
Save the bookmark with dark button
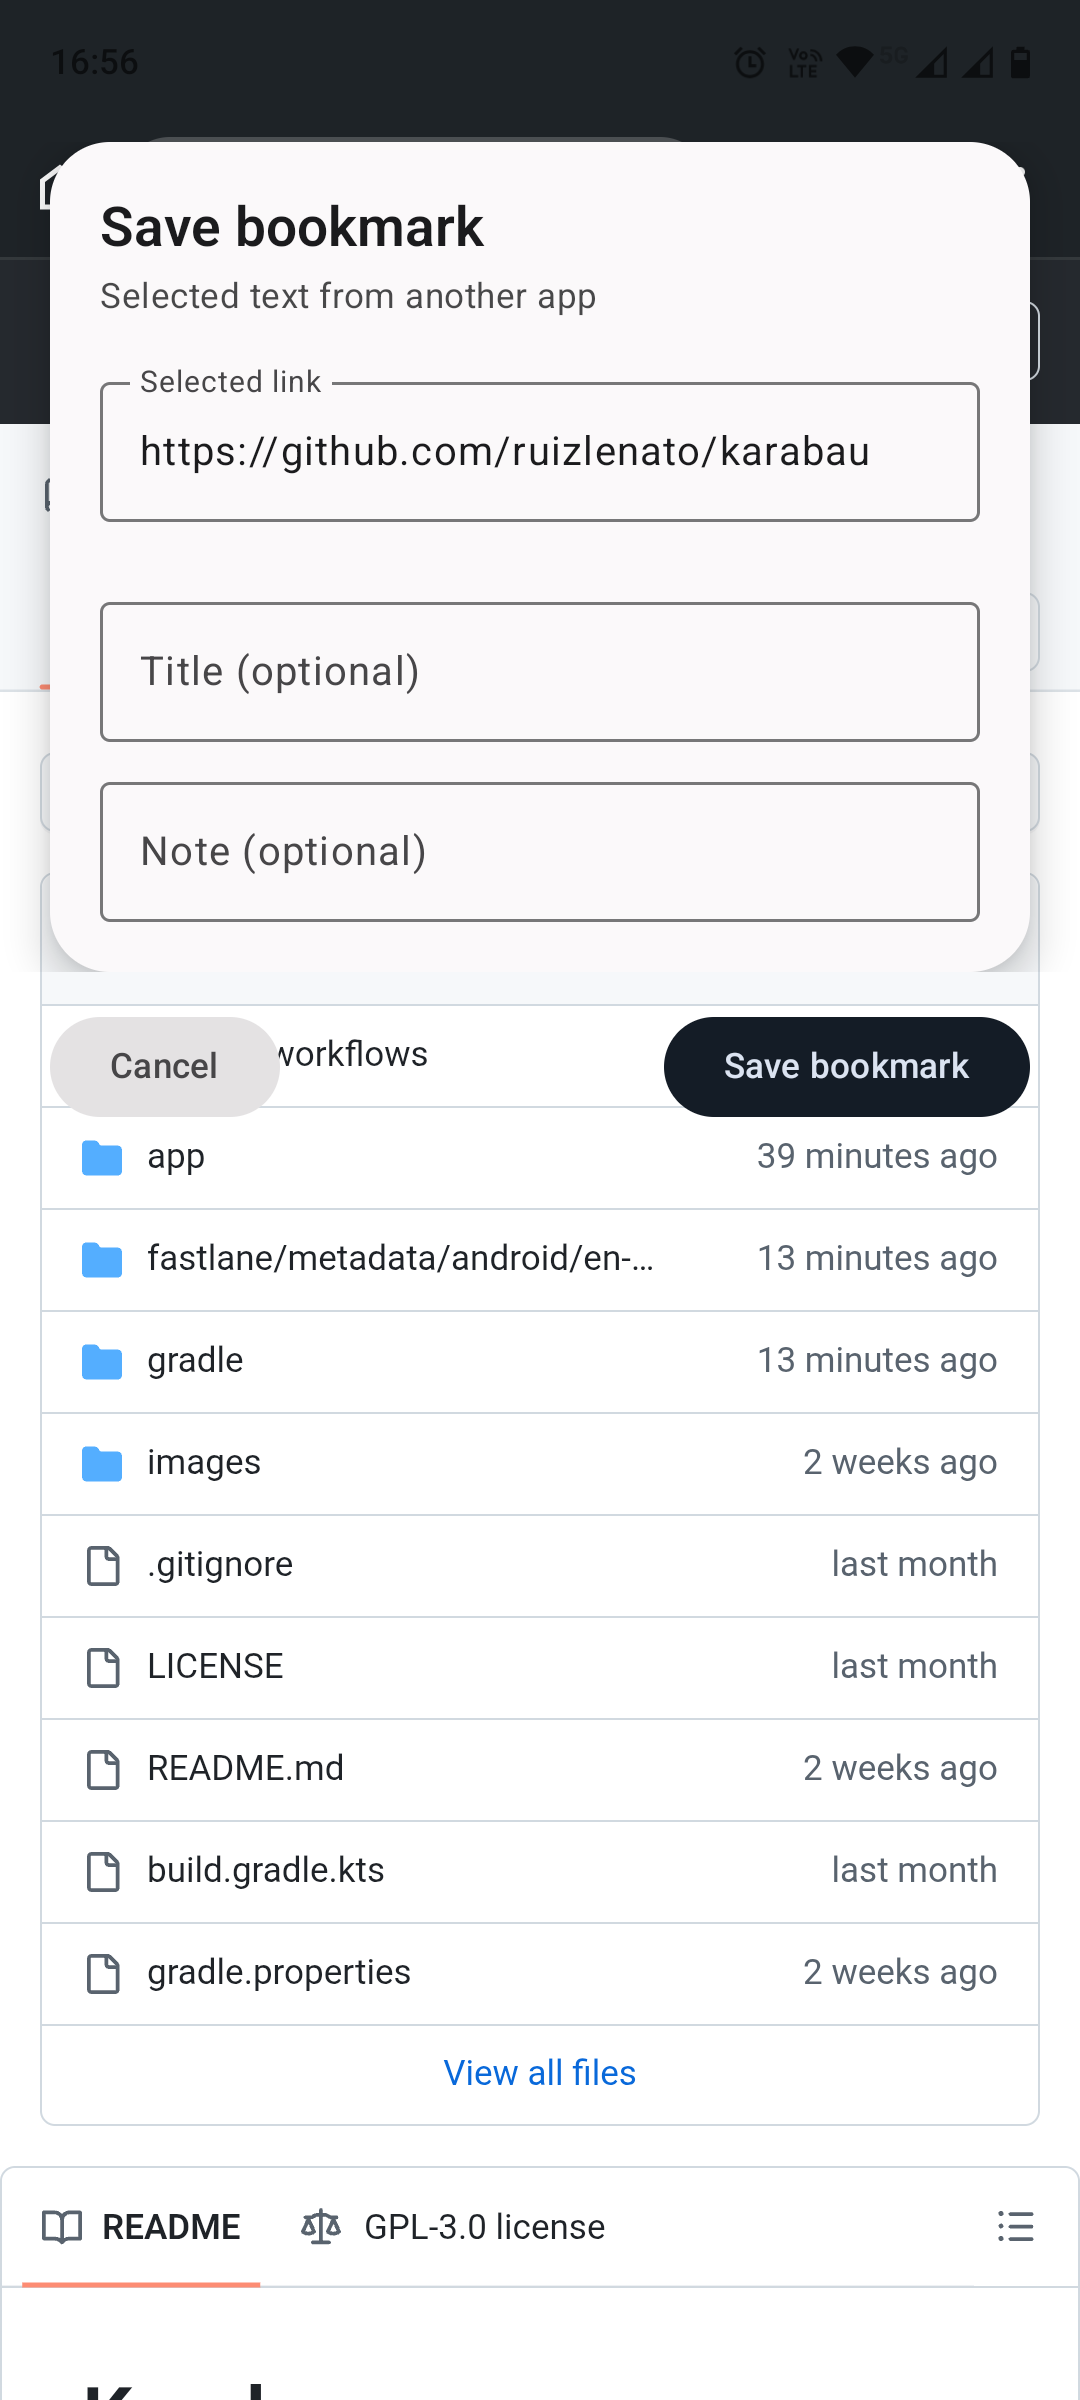click(x=846, y=1066)
